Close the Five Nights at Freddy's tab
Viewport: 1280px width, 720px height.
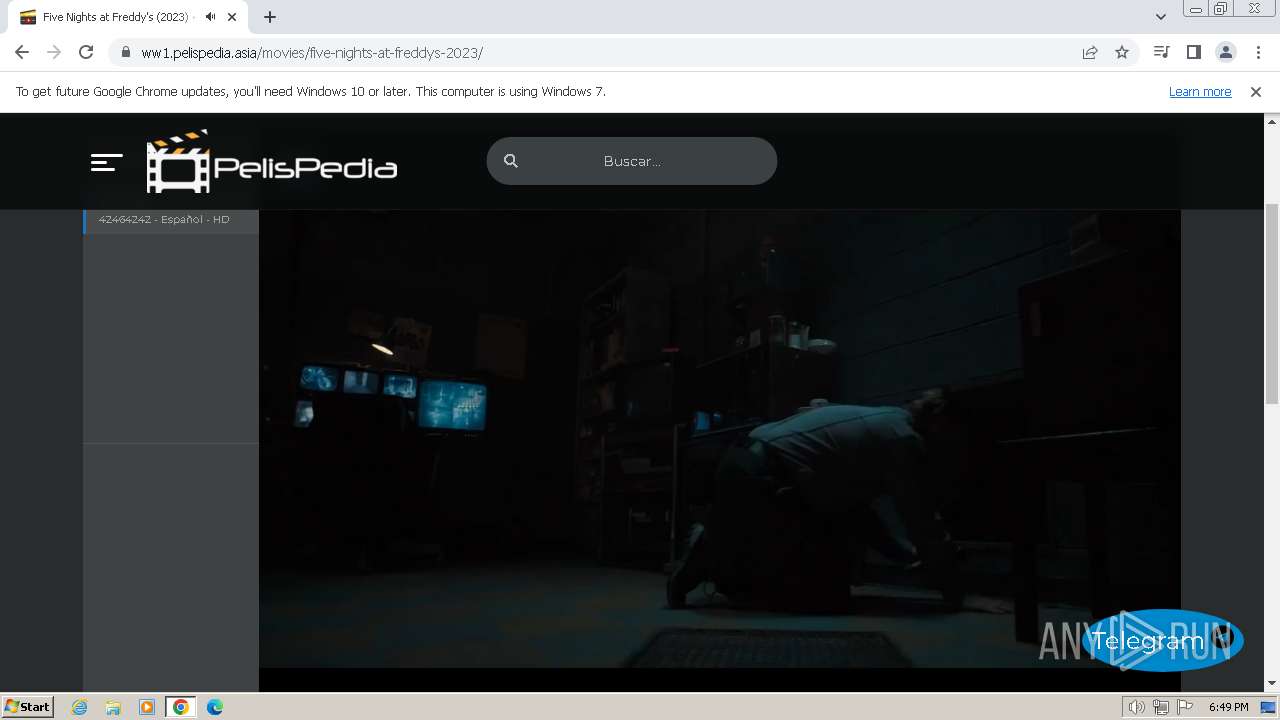coord(232,17)
